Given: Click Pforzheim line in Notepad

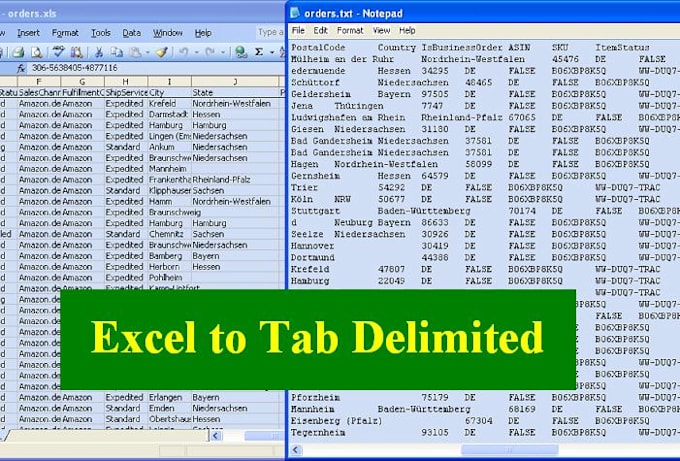Looking at the screenshot, I should 485,398.
